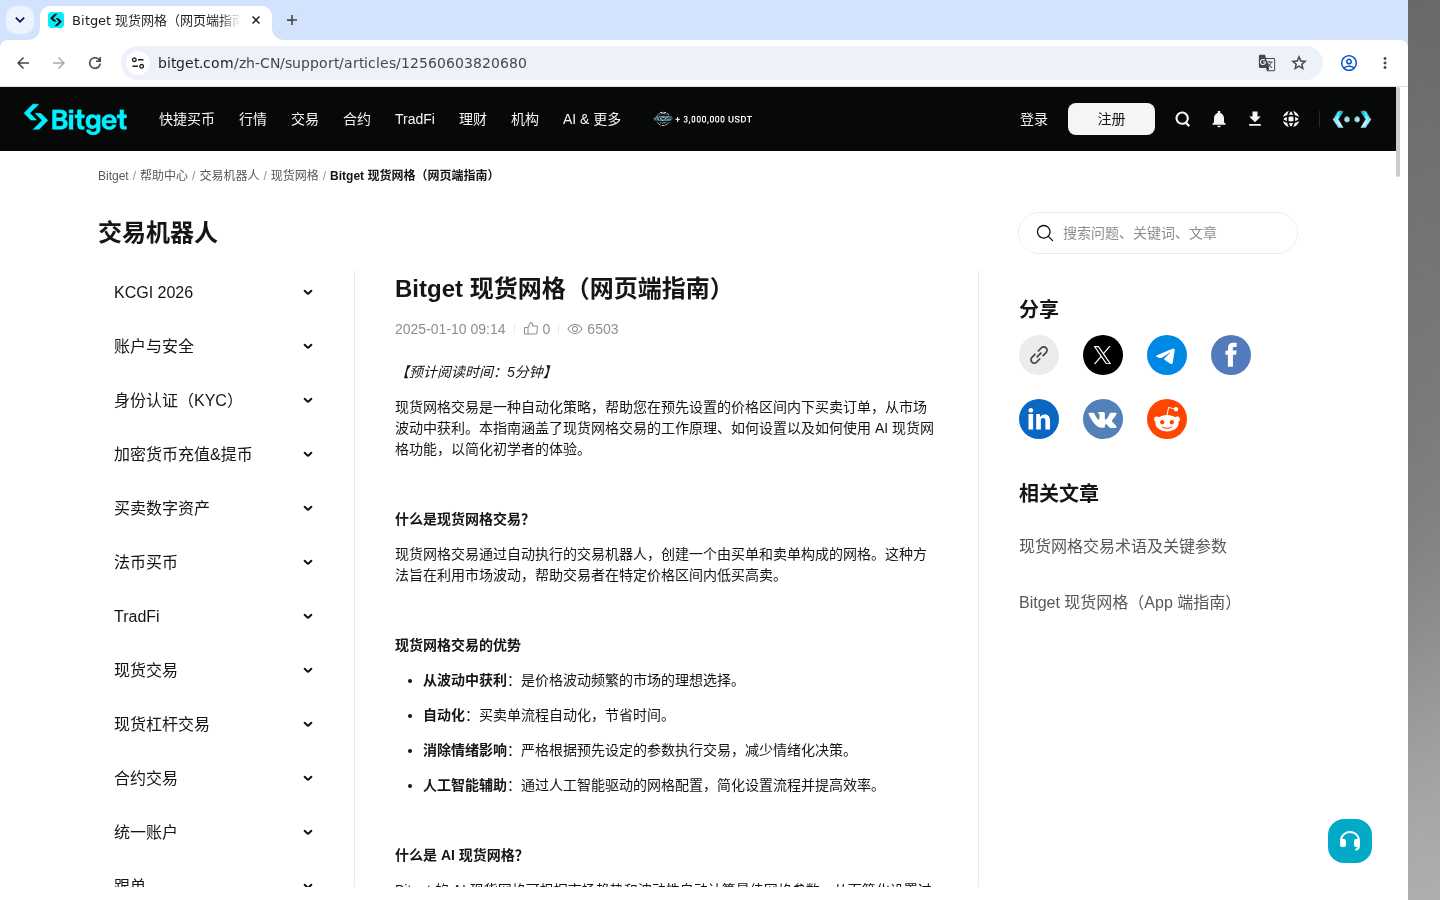
Task: Open a new browser tab
Action: point(292,20)
